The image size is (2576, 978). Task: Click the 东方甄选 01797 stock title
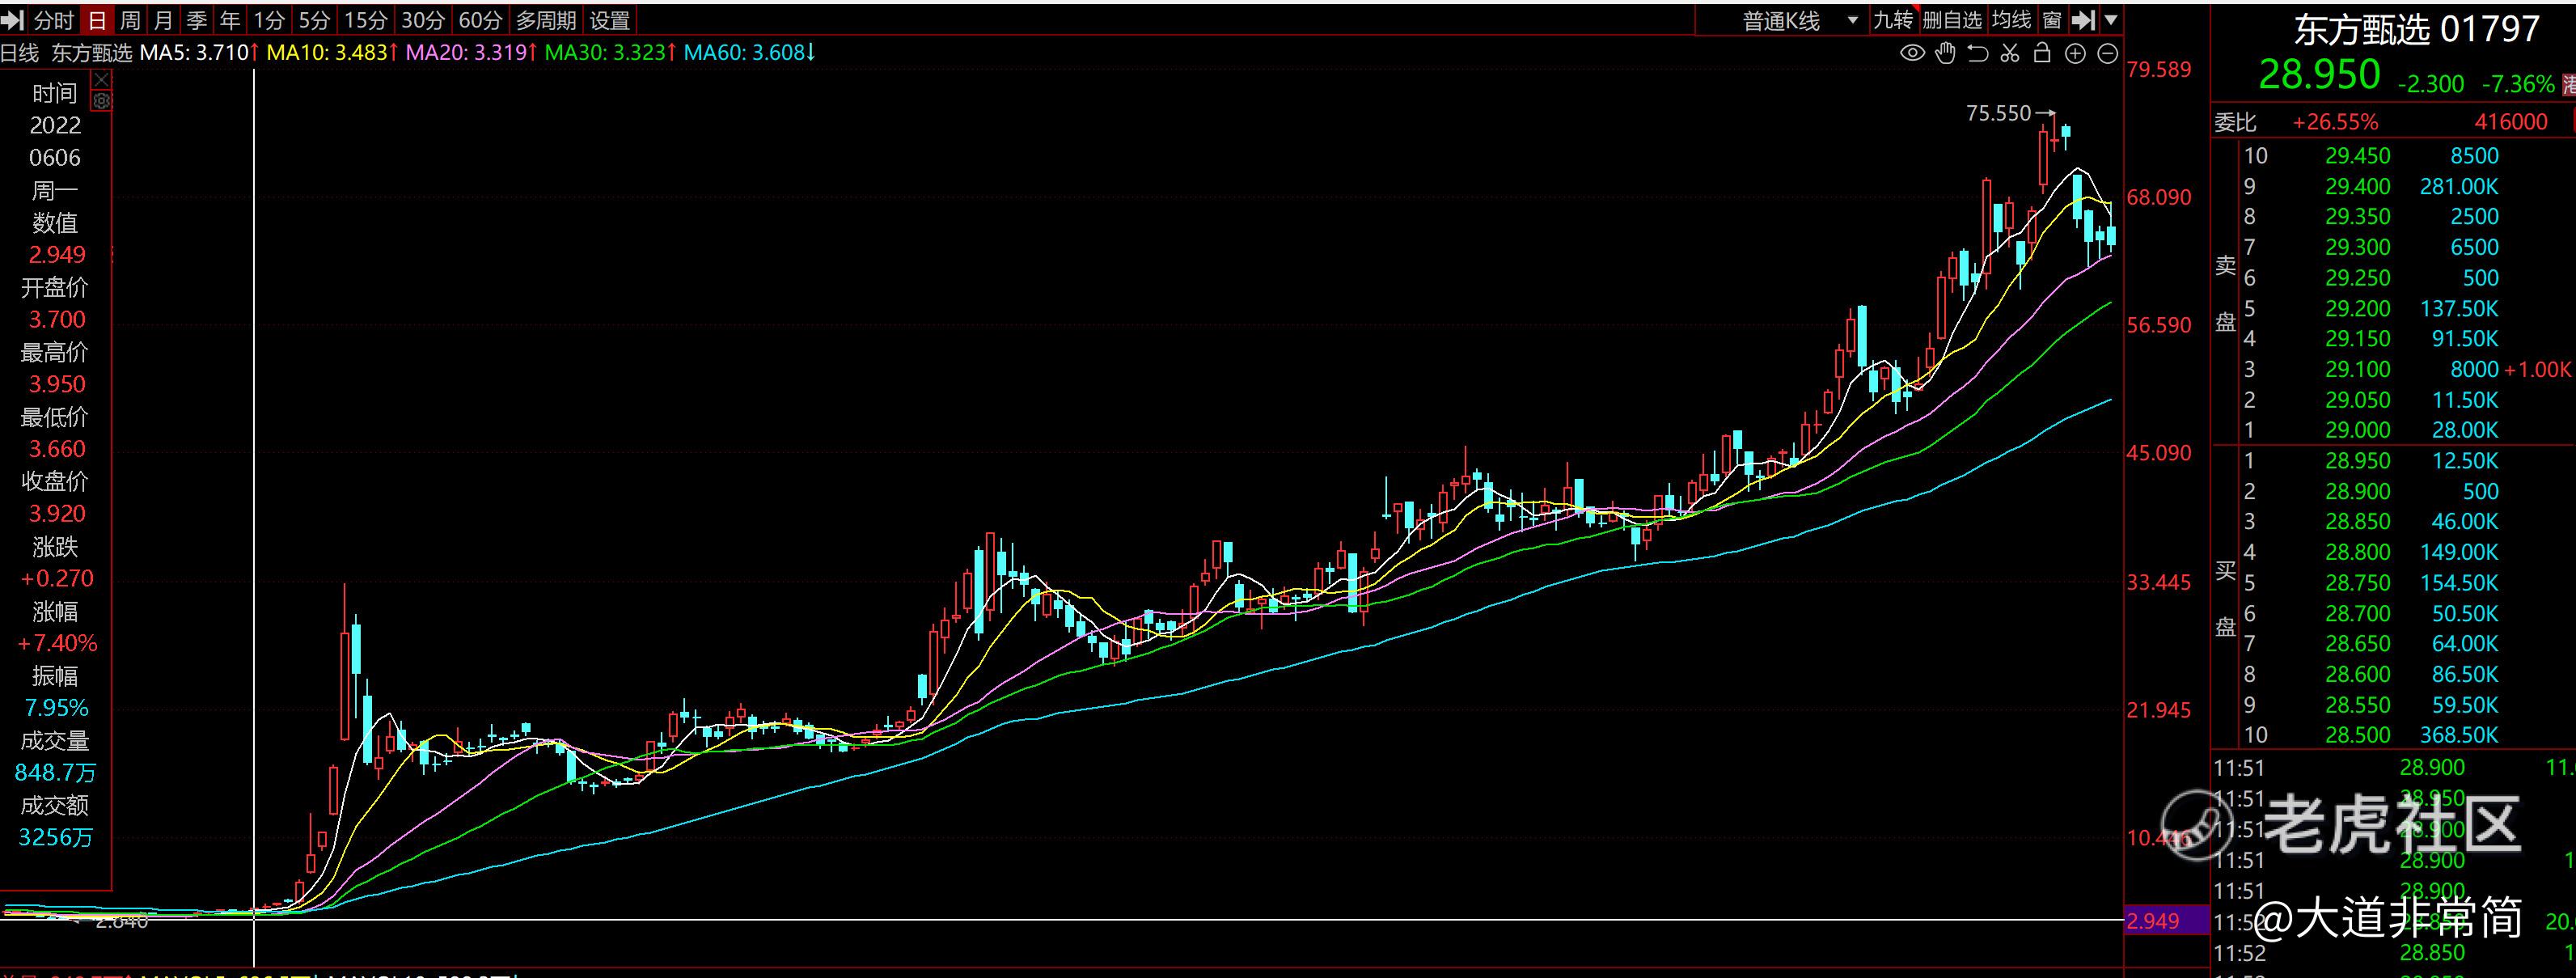pos(2417,30)
